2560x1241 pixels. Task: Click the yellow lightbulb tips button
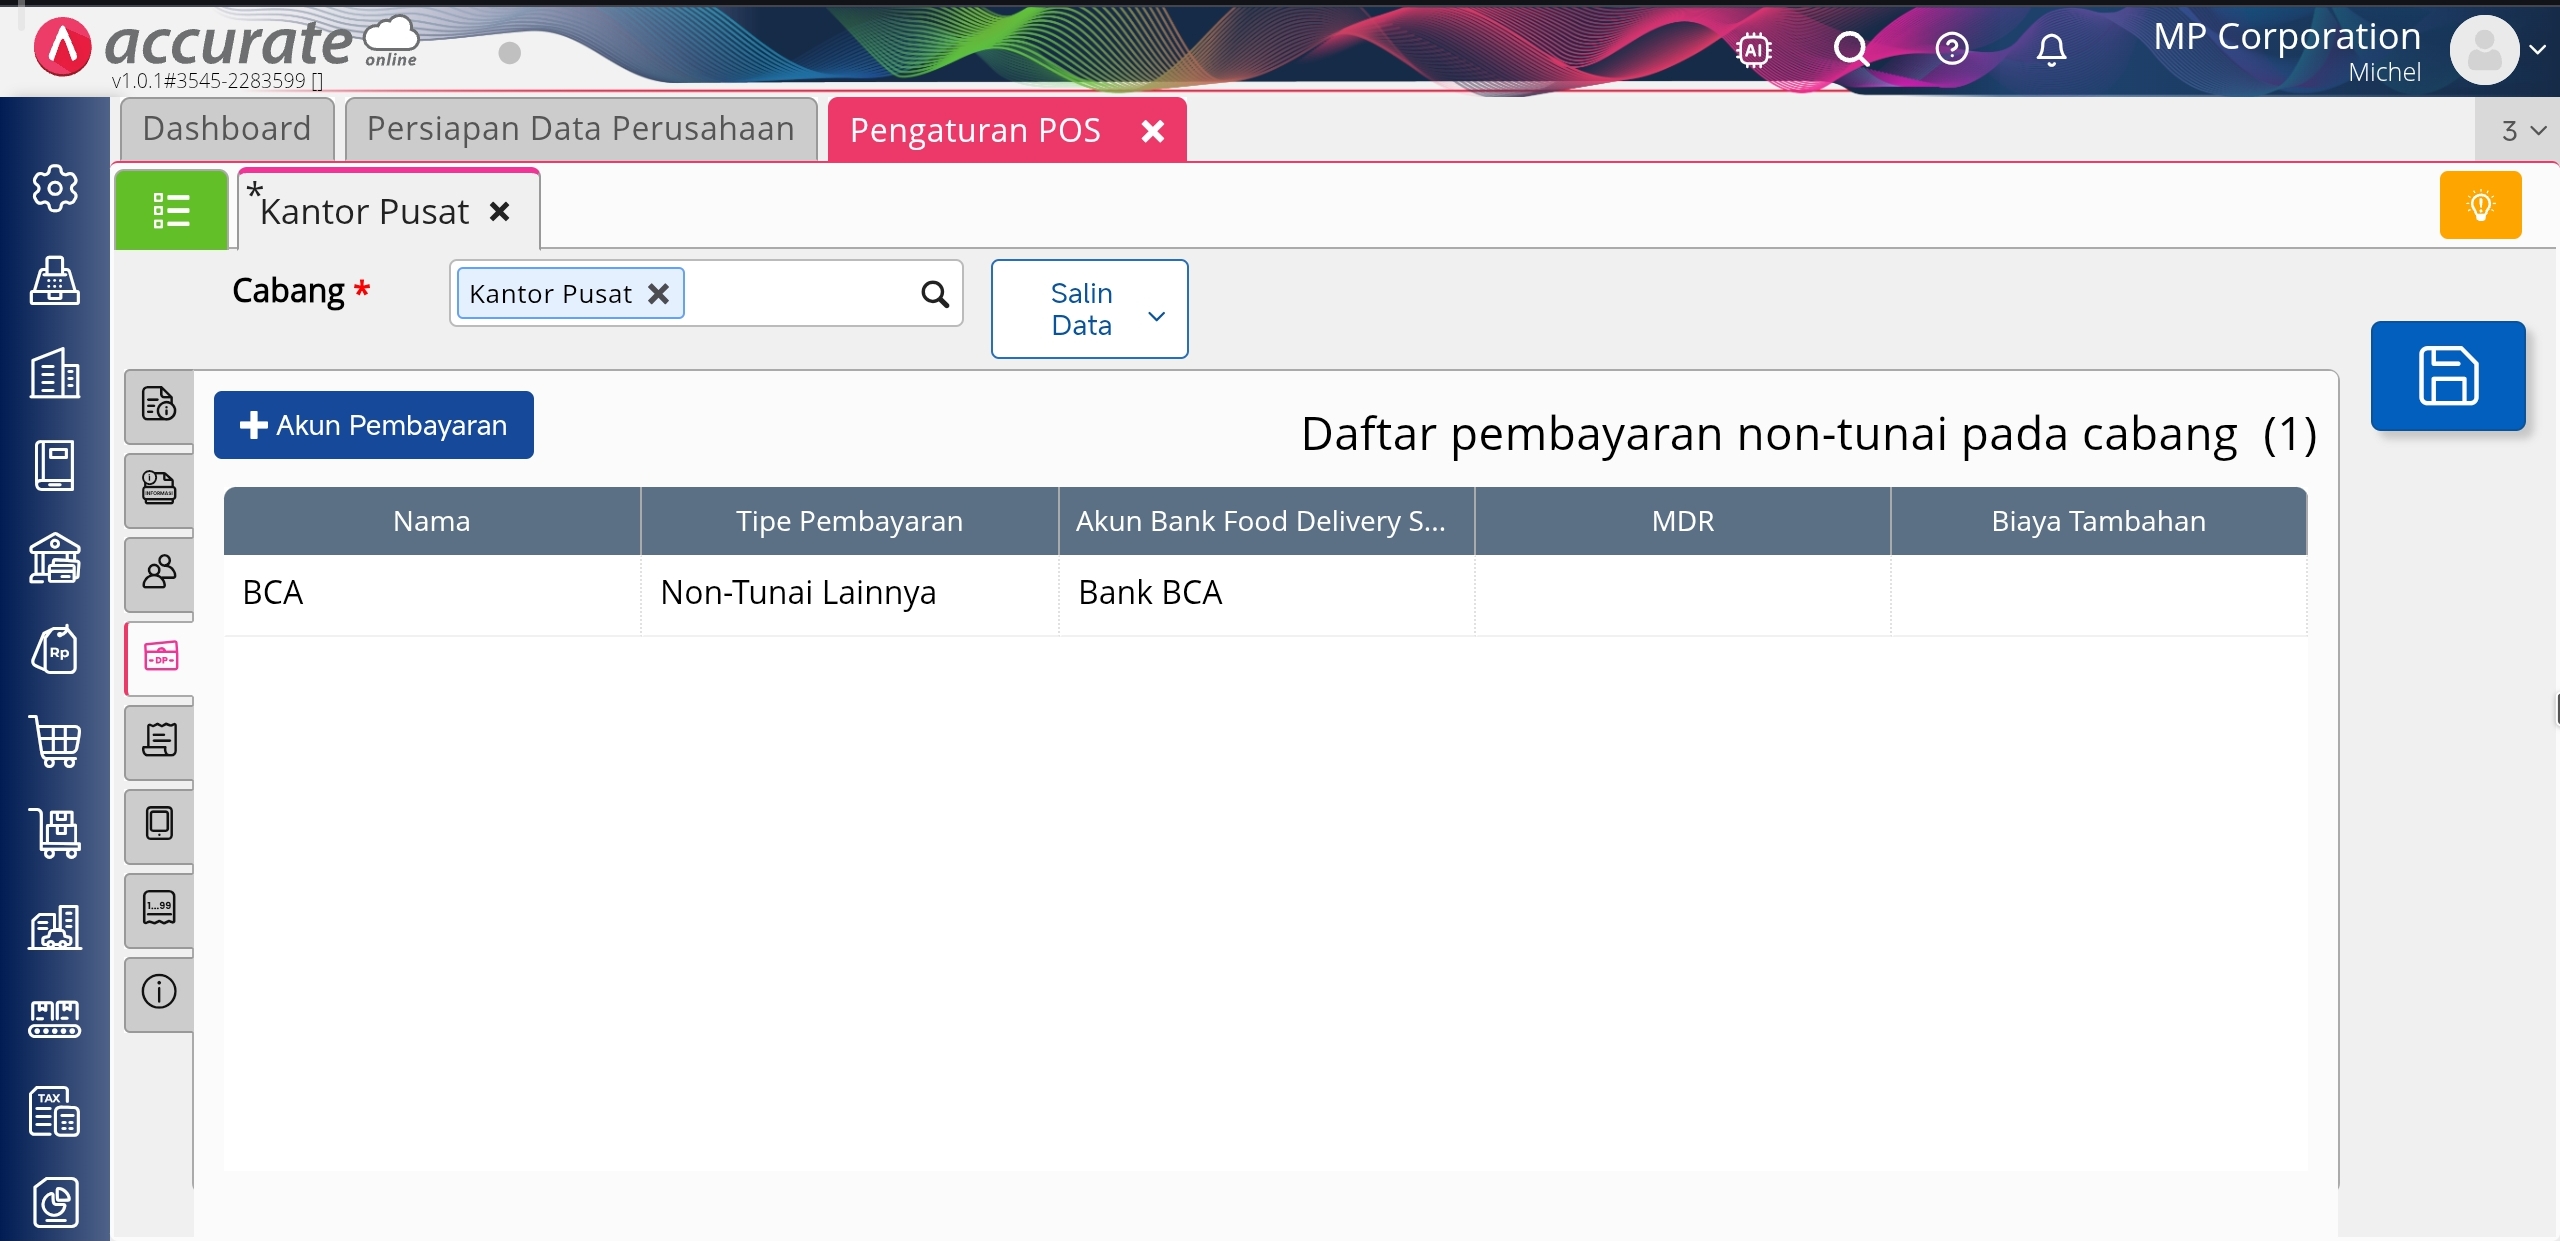pos(2480,206)
